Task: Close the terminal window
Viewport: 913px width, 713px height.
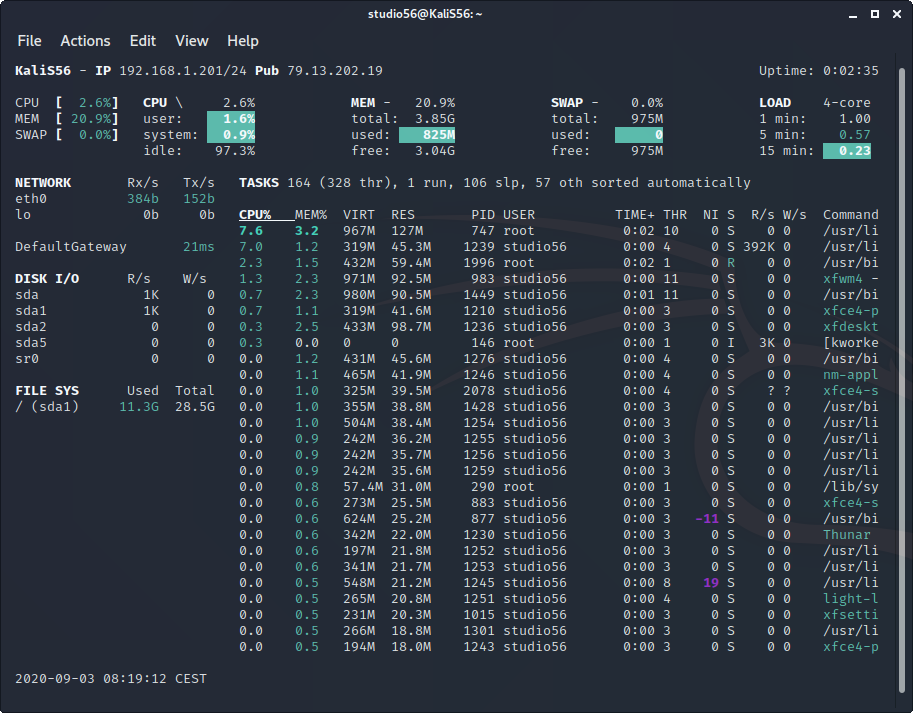Action: [x=895, y=14]
